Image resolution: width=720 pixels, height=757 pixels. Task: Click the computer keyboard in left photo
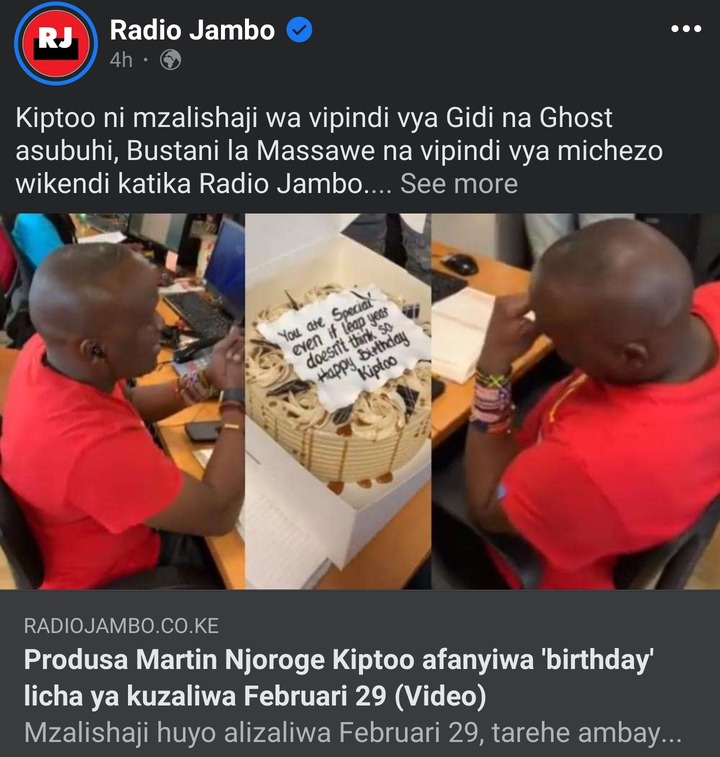tap(199, 313)
